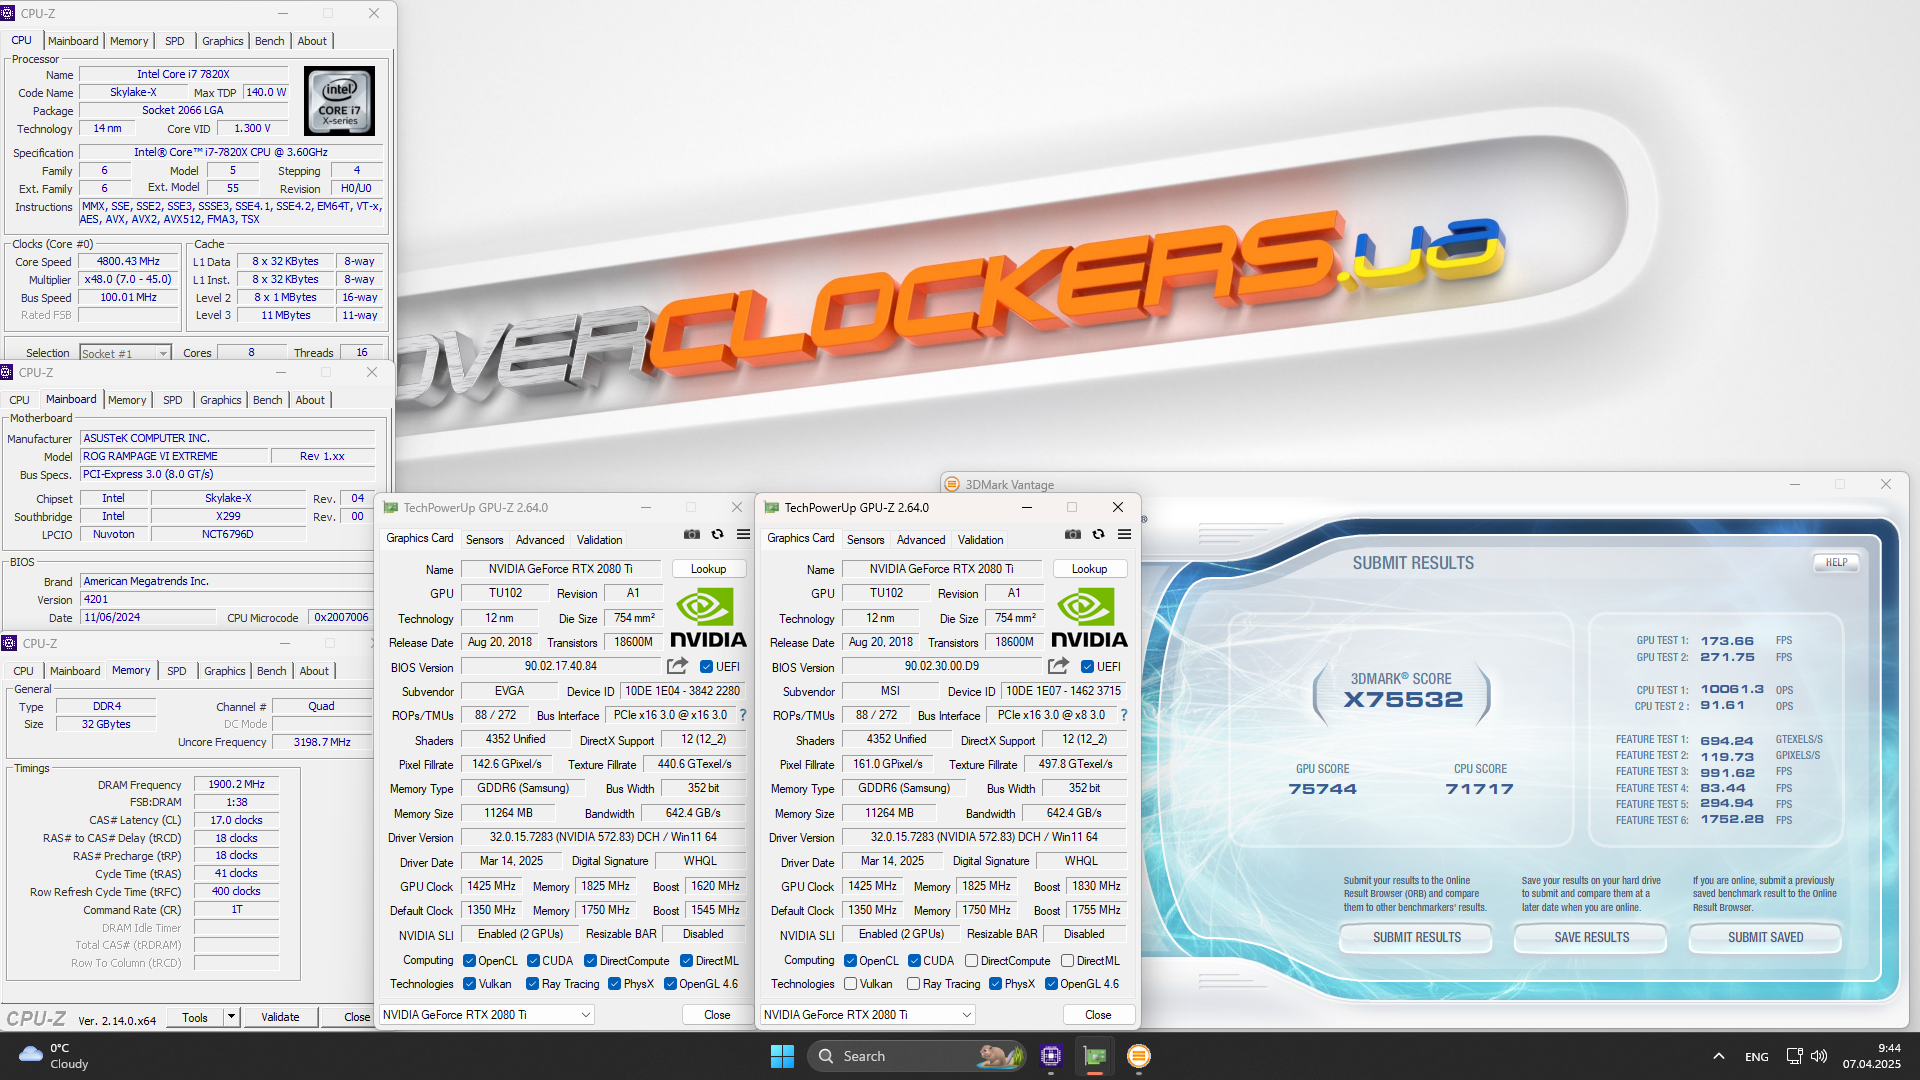Image resolution: width=1920 pixels, height=1080 pixels.
Task: Open Graphics tab in CPU-Z Mainboard window
Action: point(220,400)
